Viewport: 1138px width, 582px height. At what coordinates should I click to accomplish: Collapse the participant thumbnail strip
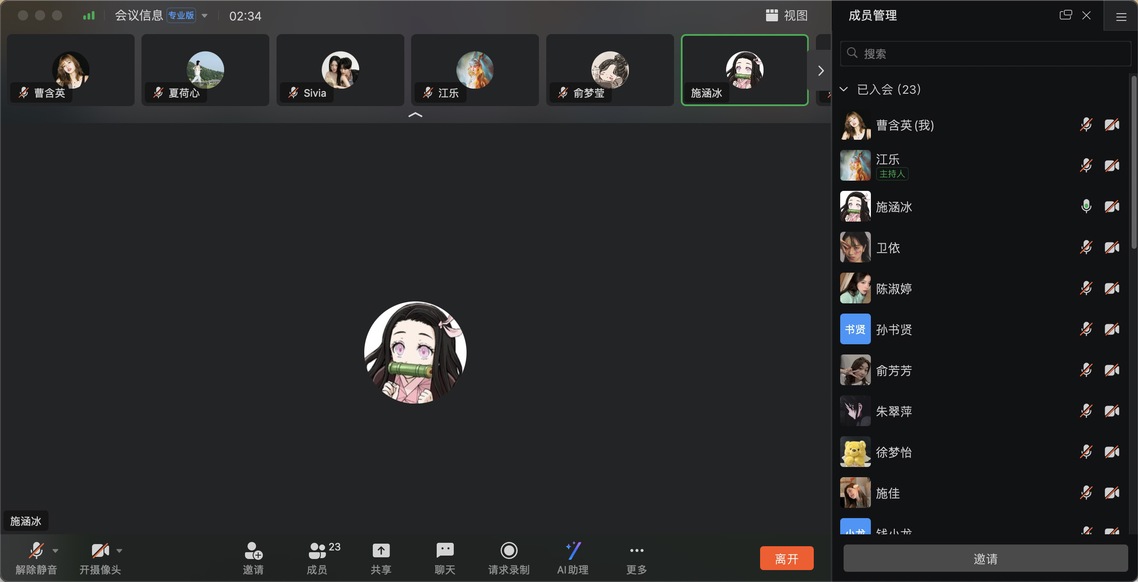pos(415,115)
